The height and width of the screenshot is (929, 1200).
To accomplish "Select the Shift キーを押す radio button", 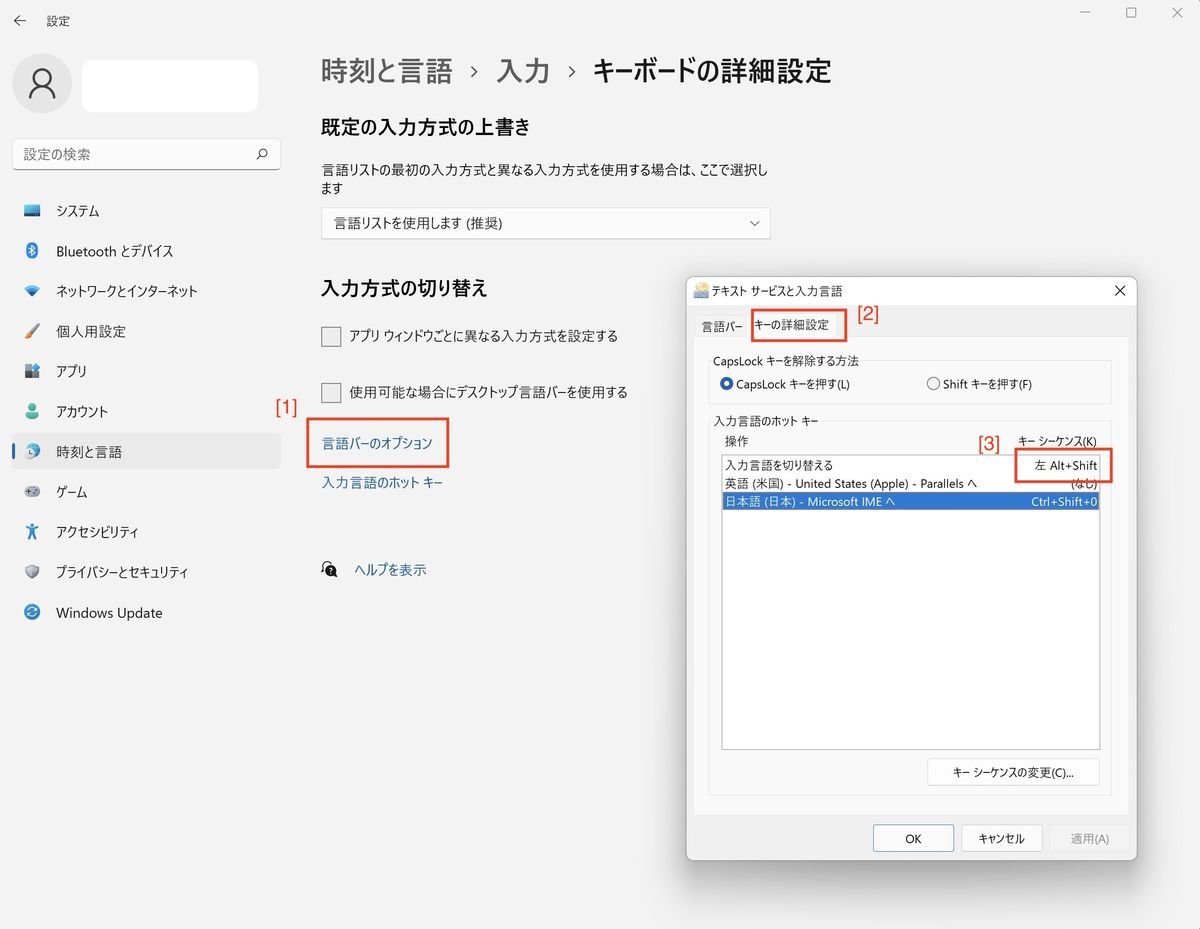I will tap(932, 383).
